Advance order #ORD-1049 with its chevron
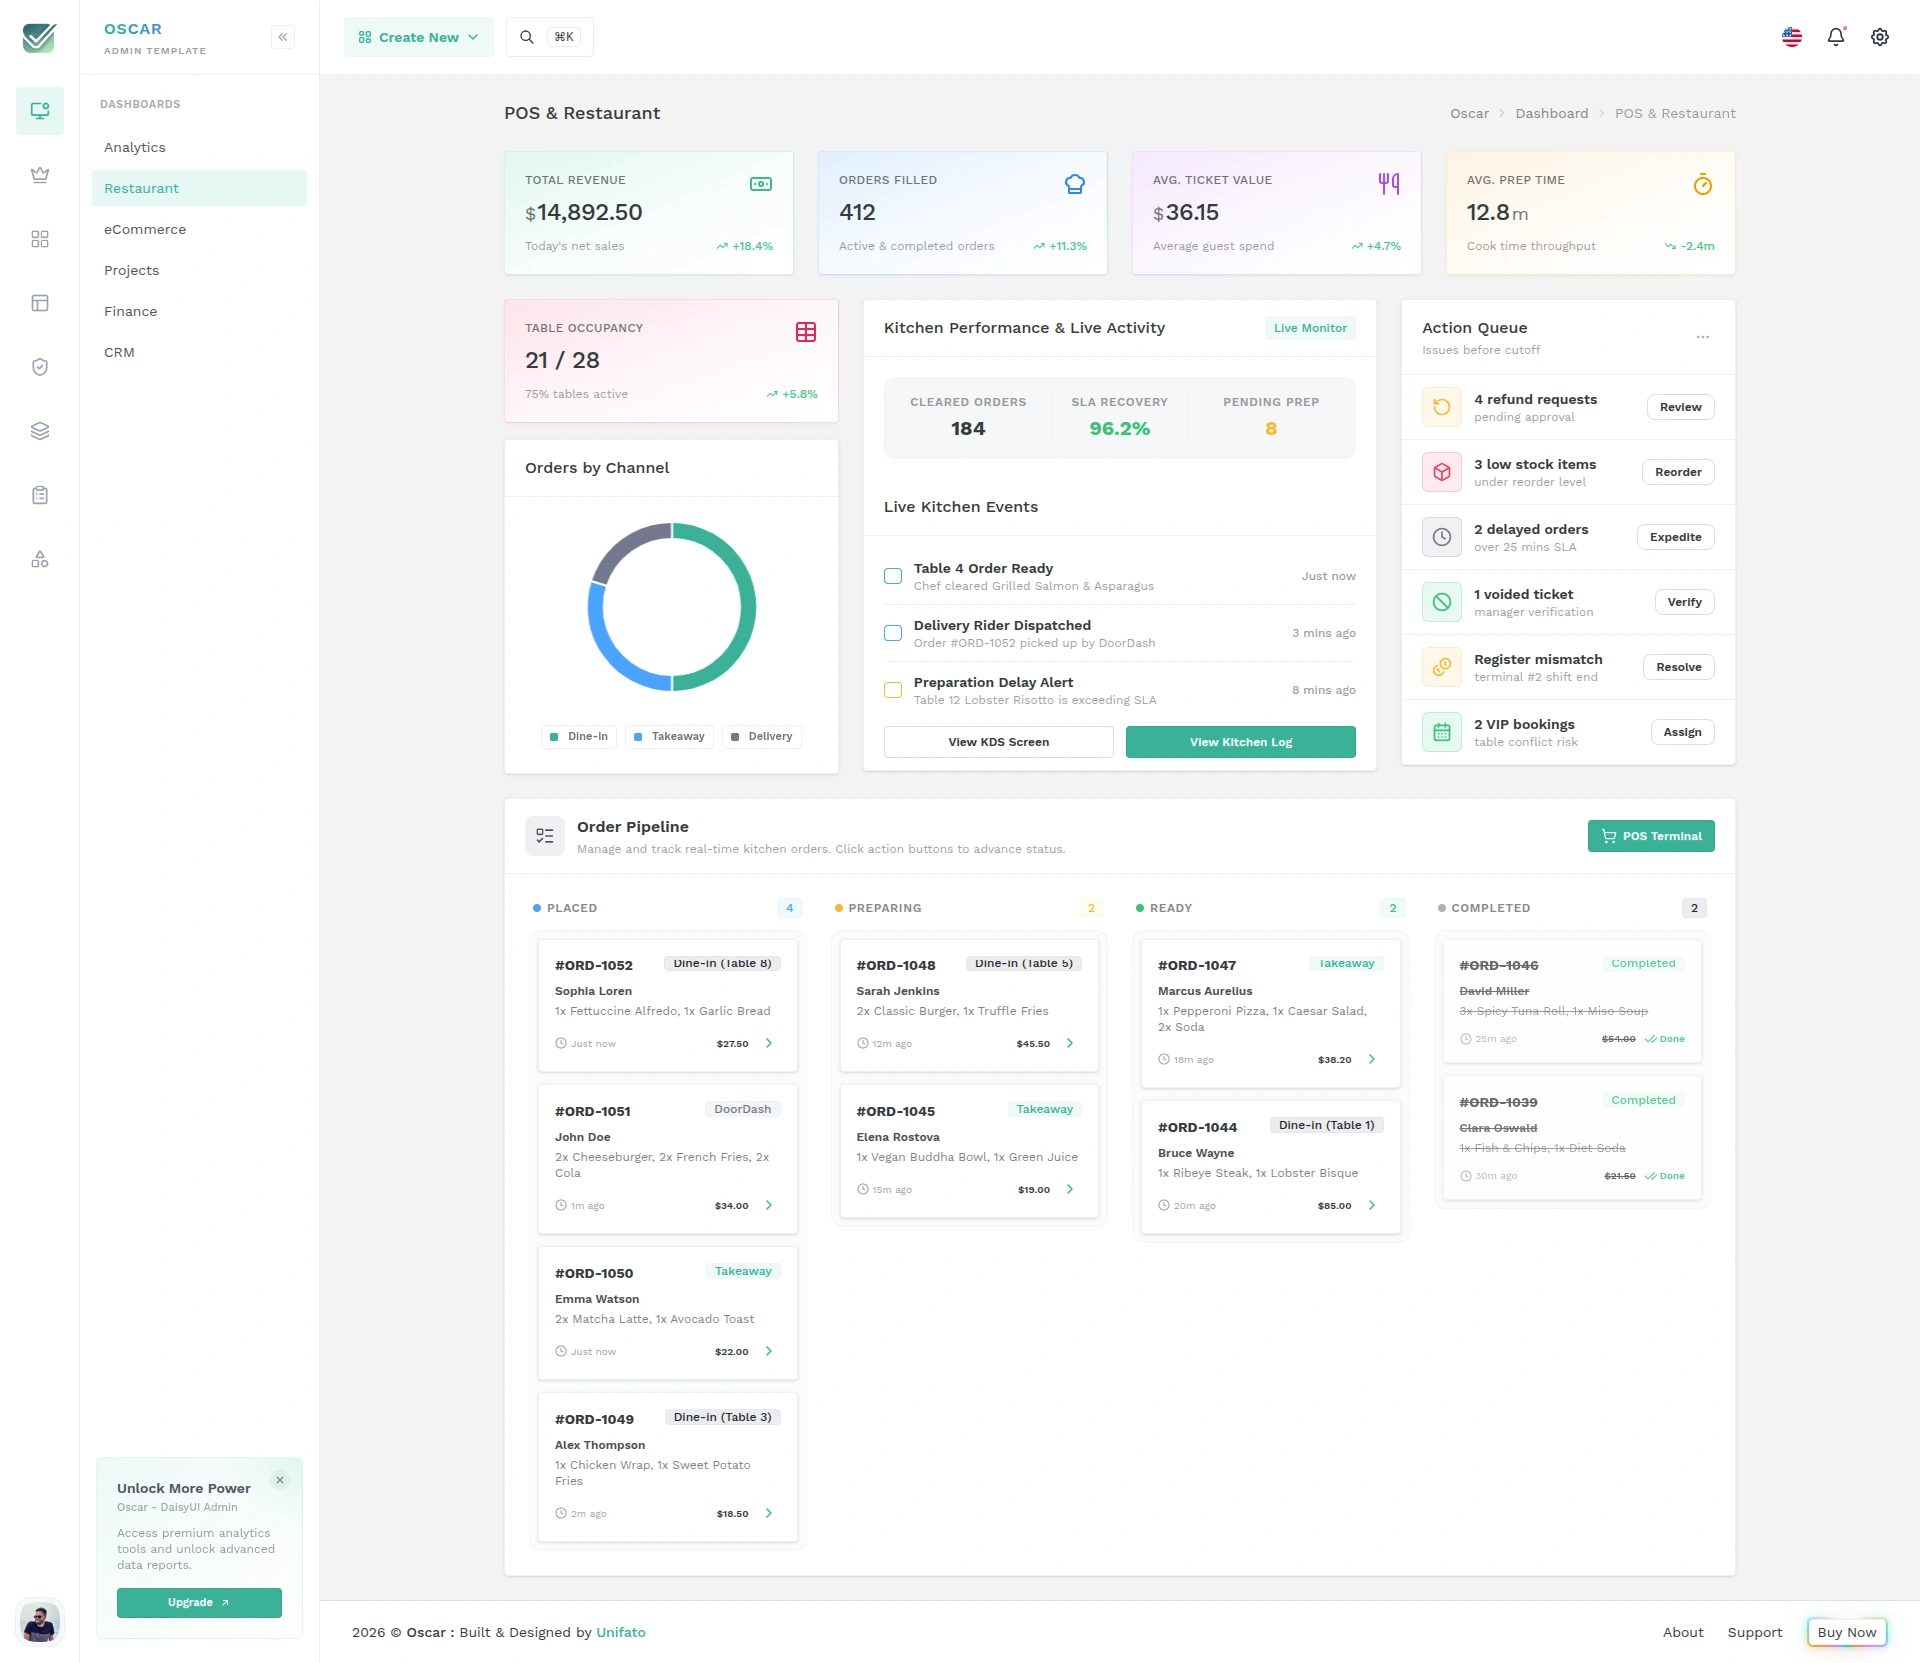1920x1663 pixels. [769, 1513]
